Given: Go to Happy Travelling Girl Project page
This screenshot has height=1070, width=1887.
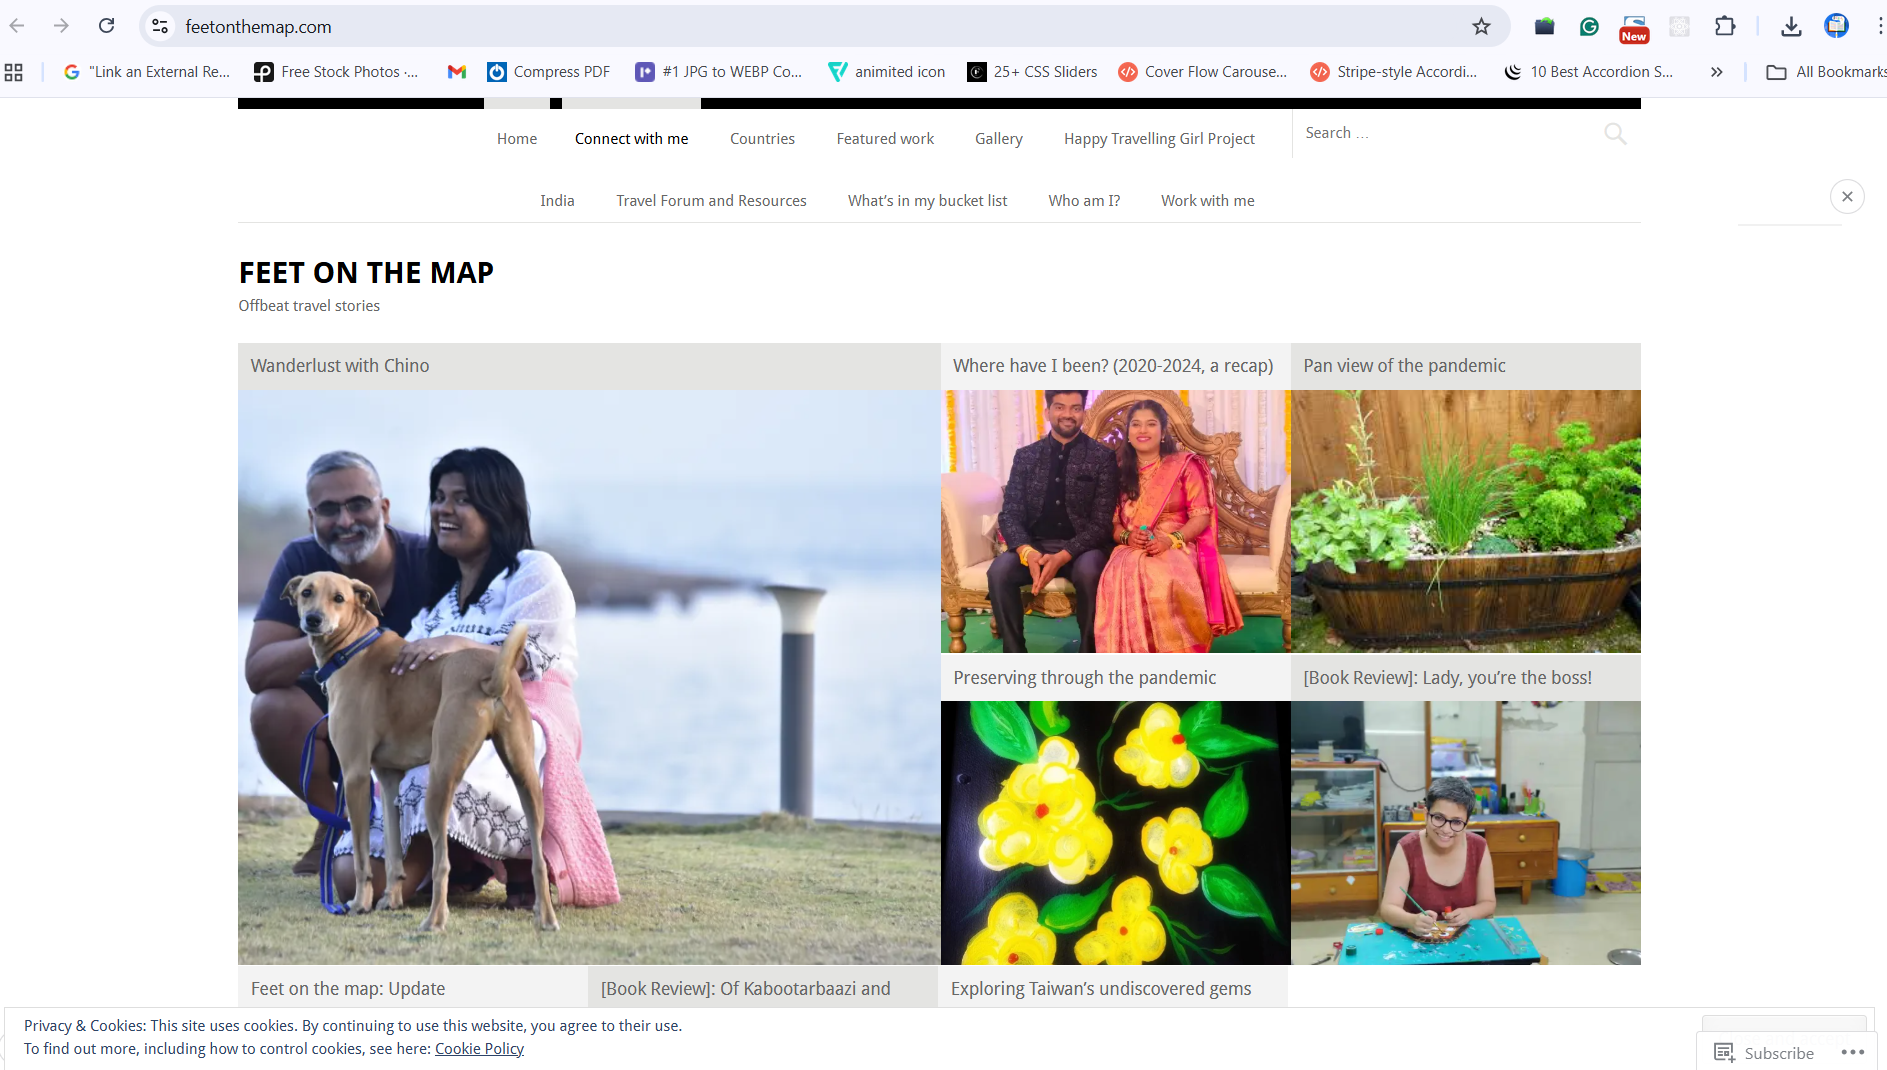Looking at the screenshot, I should coord(1159,139).
